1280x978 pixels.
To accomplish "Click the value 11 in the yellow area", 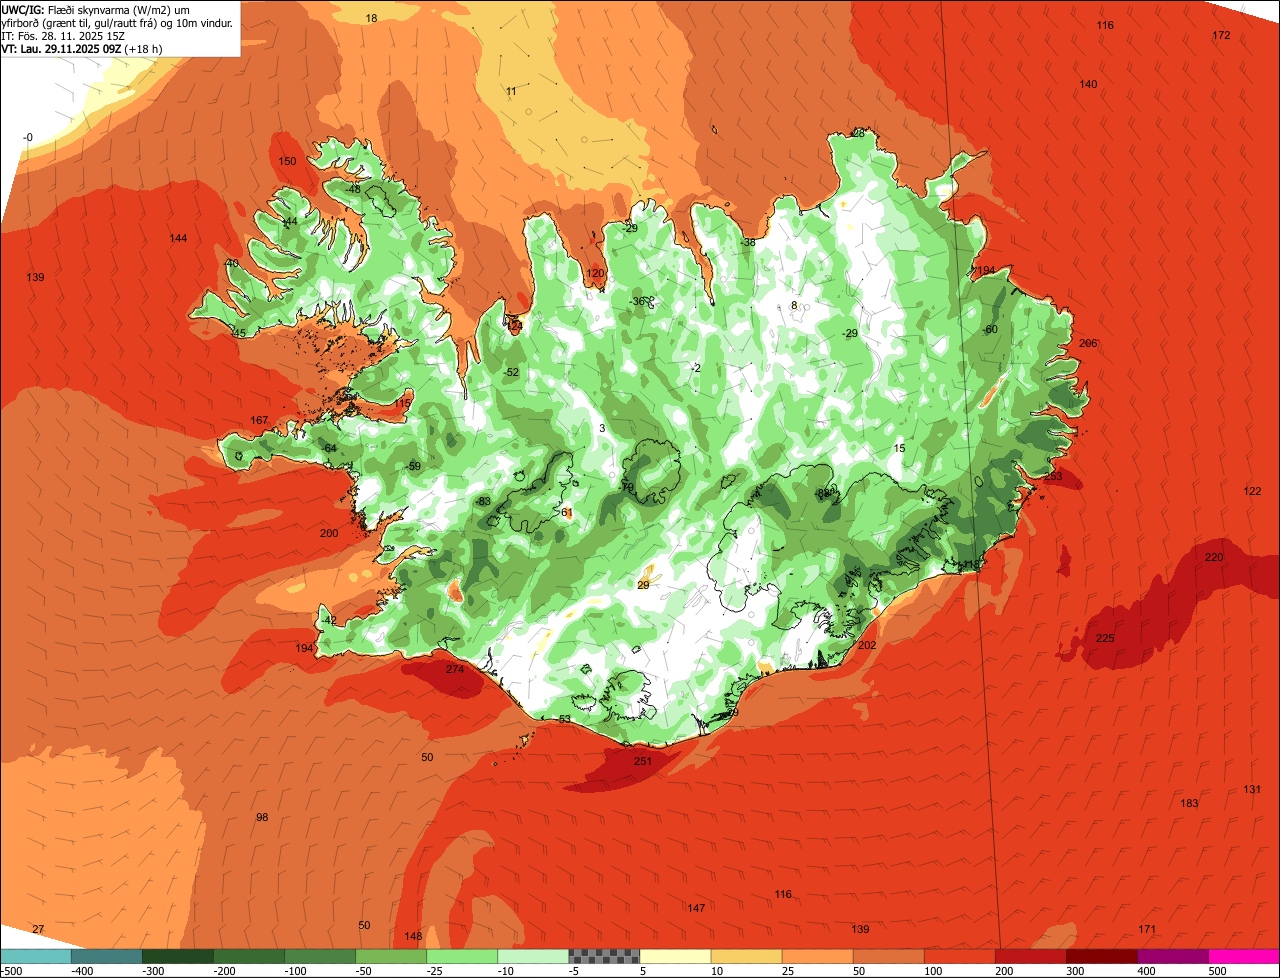I will click(x=511, y=91).
